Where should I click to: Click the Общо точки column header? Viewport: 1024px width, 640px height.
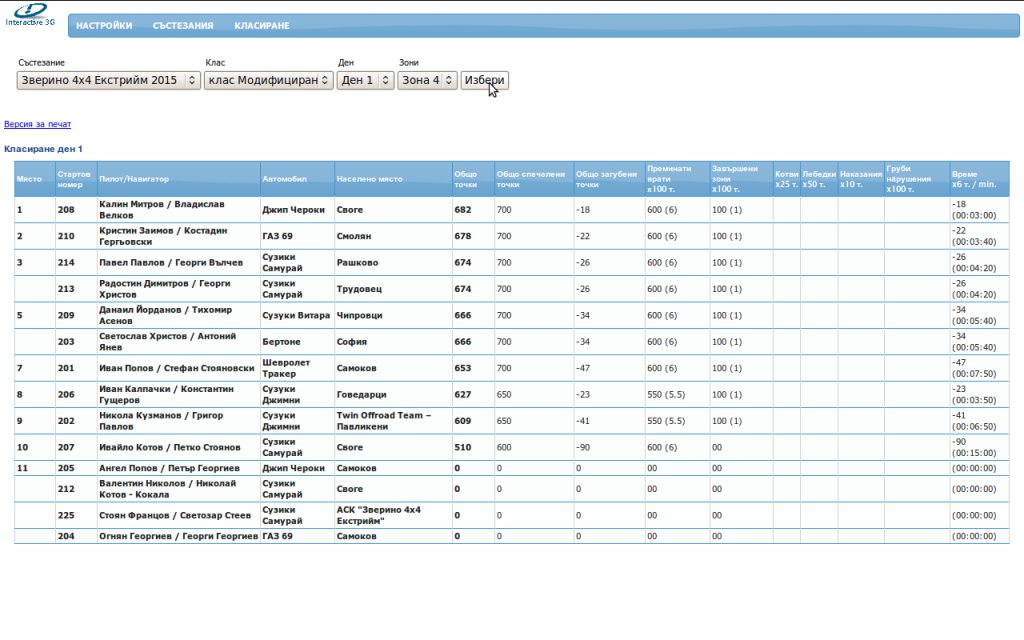466,179
